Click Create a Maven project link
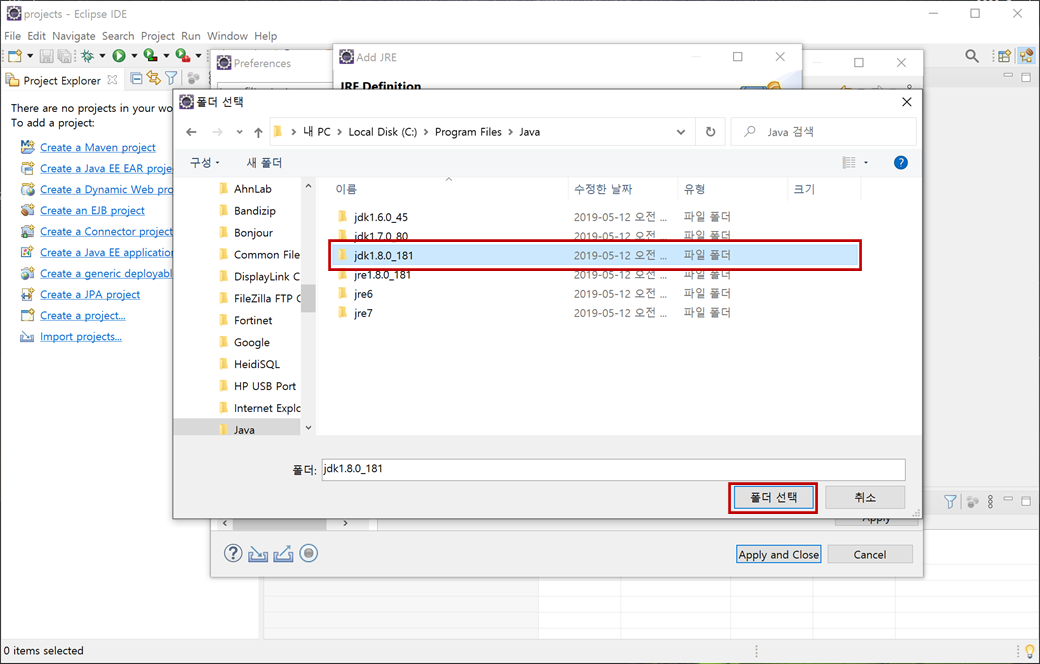 click(98, 147)
